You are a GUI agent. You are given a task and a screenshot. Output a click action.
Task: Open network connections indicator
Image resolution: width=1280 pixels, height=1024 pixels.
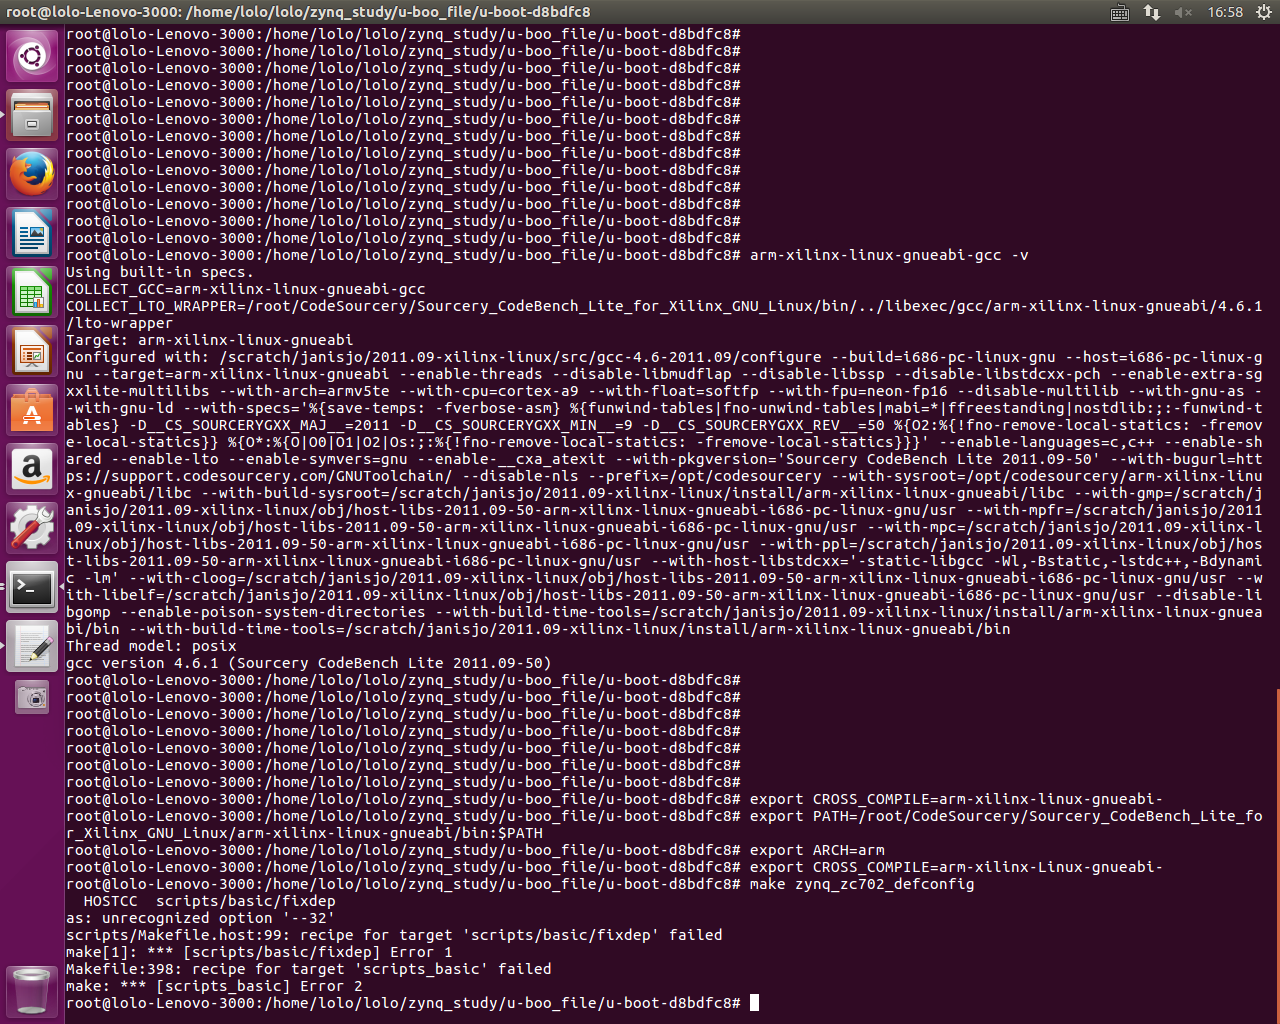(x=1152, y=12)
